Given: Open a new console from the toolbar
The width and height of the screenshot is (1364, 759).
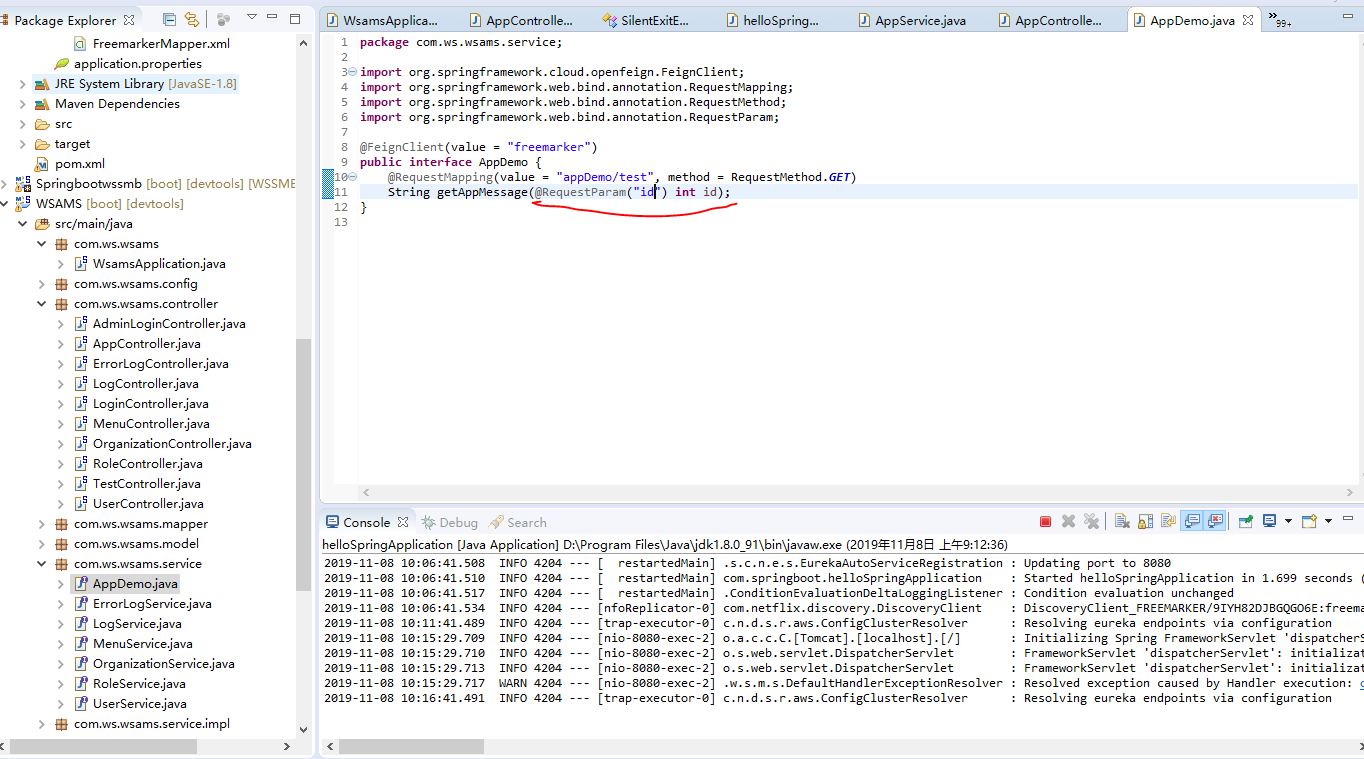Looking at the screenshot, I should click(x=1309, y=520).
